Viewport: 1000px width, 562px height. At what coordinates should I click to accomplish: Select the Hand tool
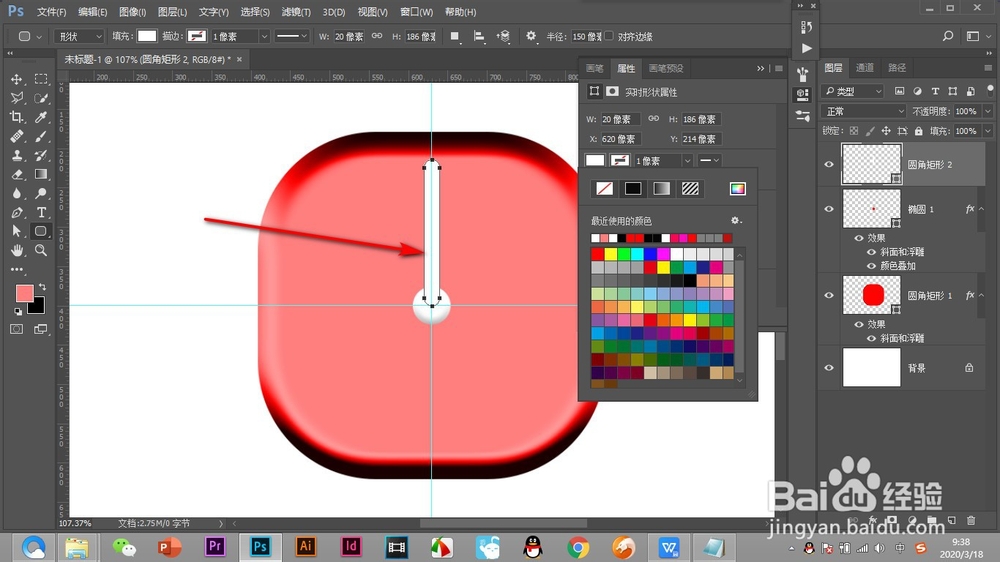click(17, 251)
